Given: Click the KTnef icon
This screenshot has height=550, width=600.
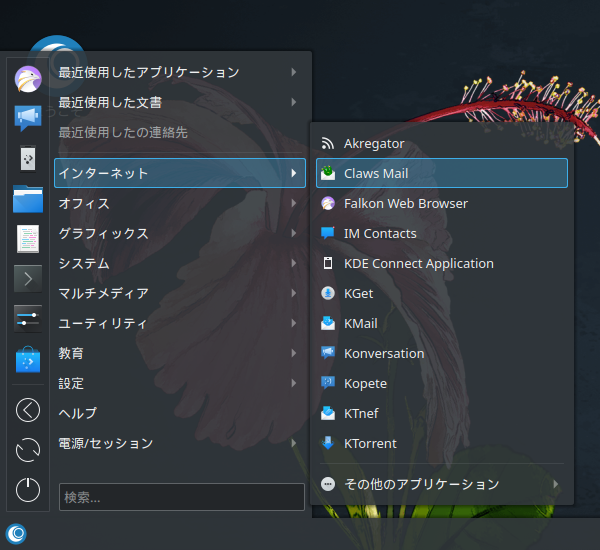Looking at the screenshot, I should (x=328, y=413).
